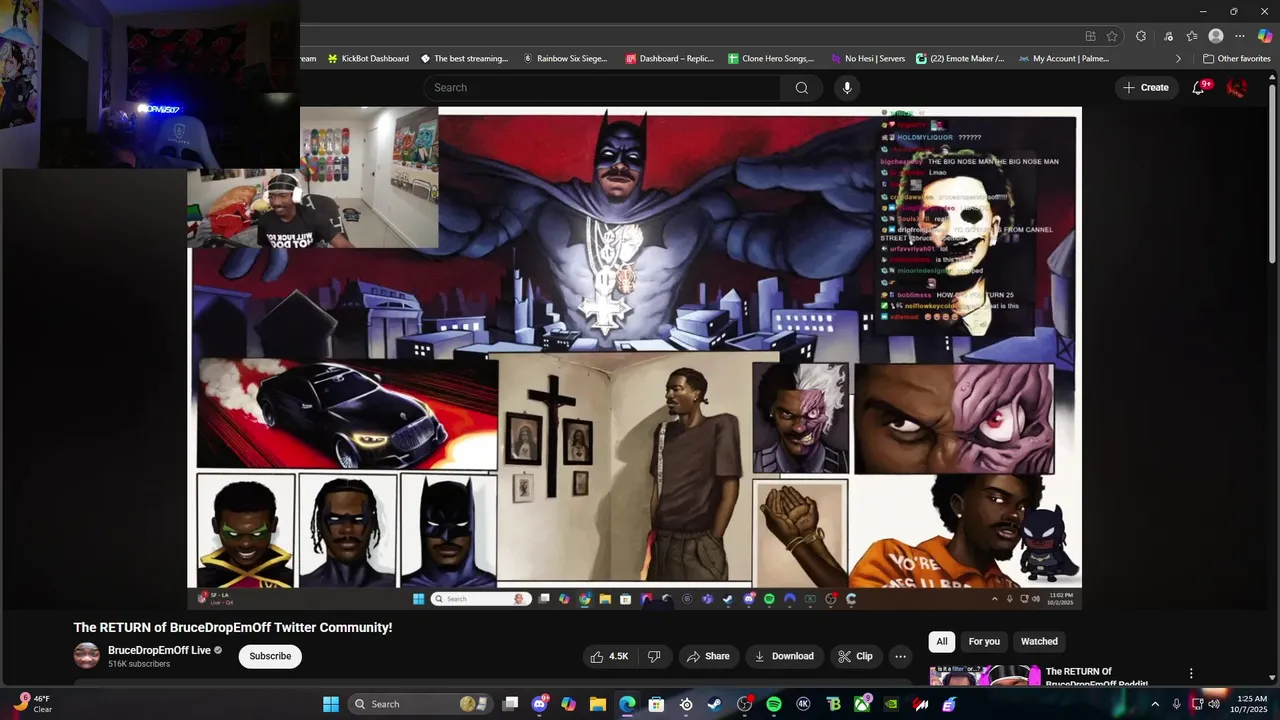
Task: Open Xbox app from the taskbar
Action: (862, 704)
